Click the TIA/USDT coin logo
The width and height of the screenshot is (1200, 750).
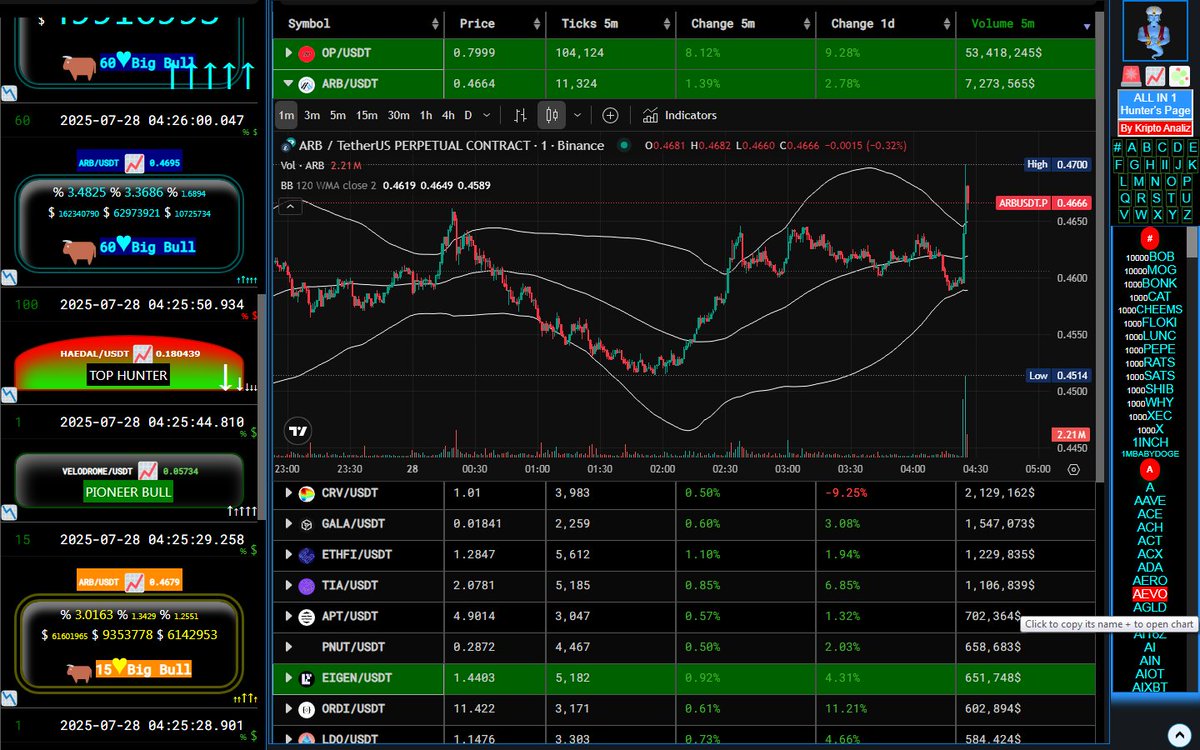tap(307, 586)
